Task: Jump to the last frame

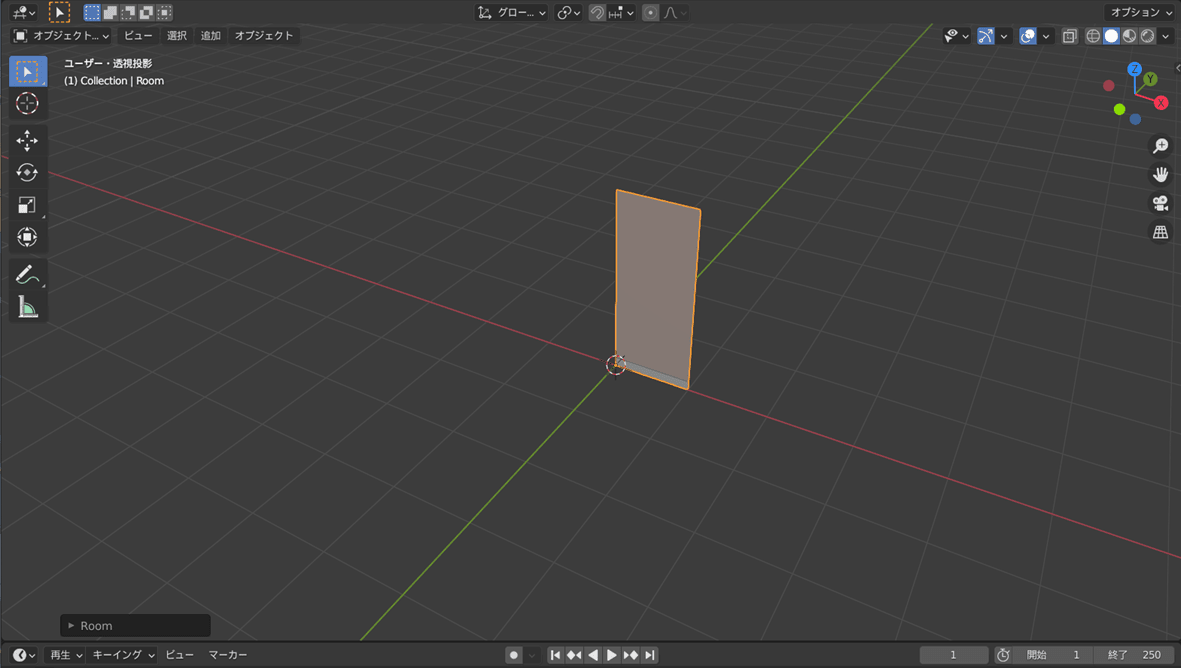Action: [649, 655]
